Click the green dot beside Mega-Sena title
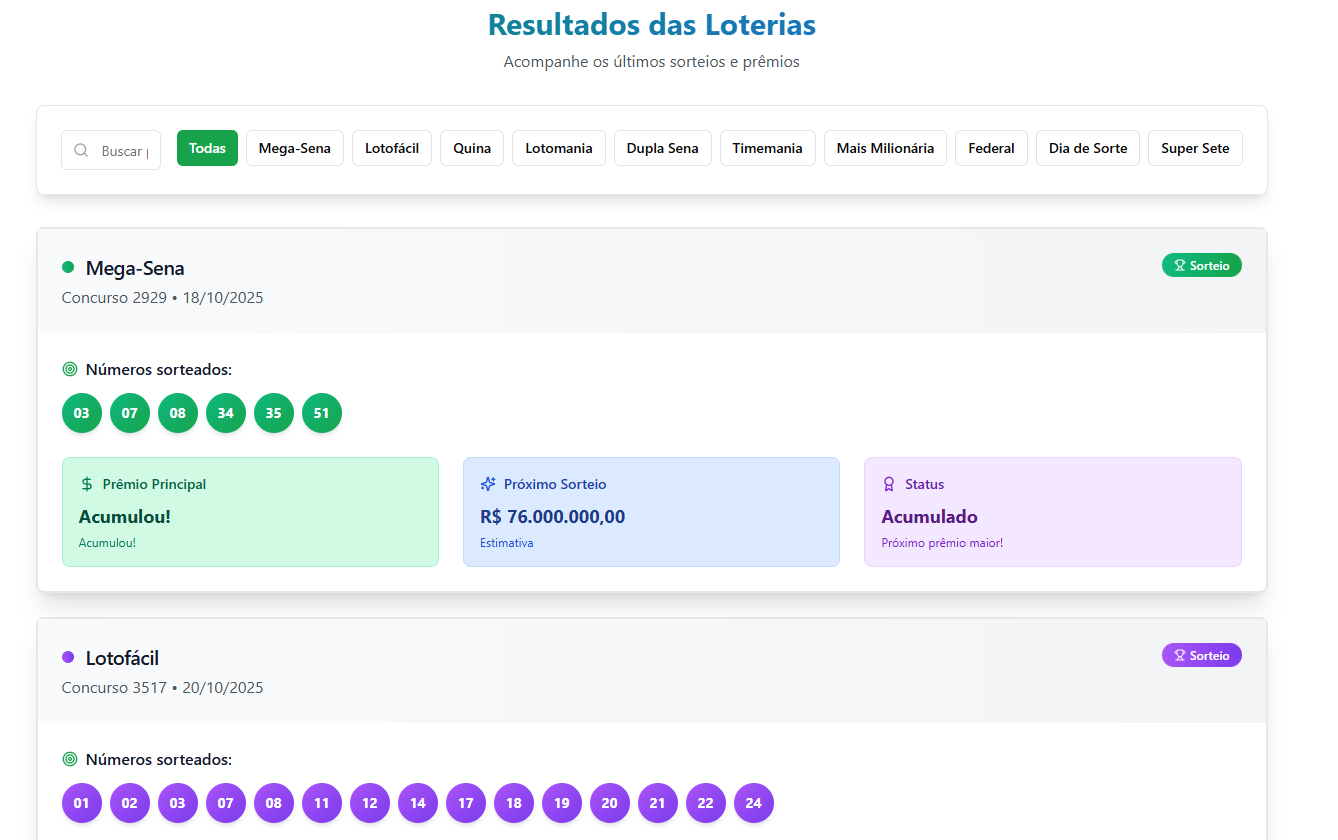Viewport: 1338px width, 840px height. (68, 267)
